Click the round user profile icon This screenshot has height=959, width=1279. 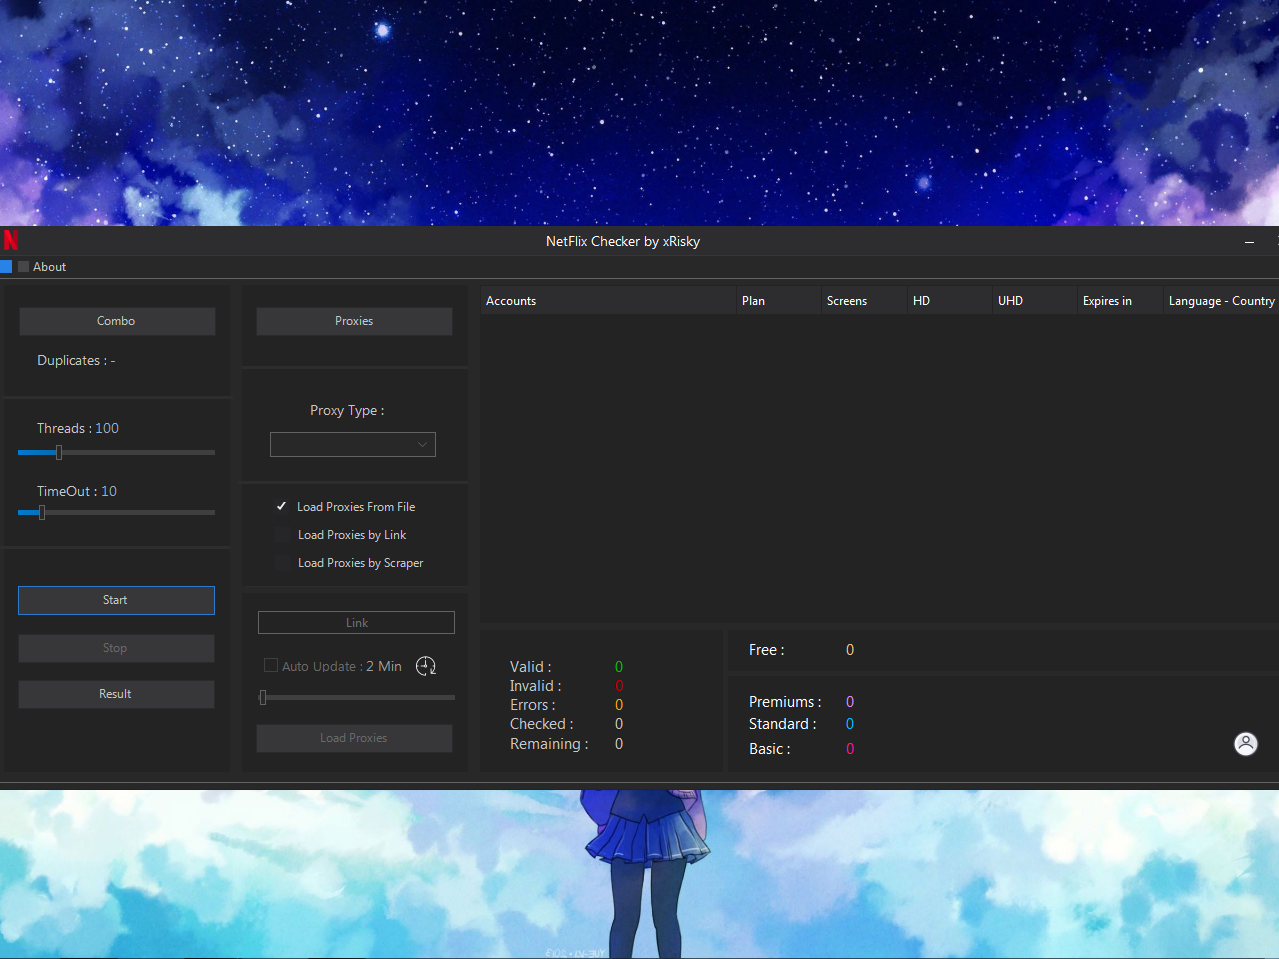point(1245,744)
